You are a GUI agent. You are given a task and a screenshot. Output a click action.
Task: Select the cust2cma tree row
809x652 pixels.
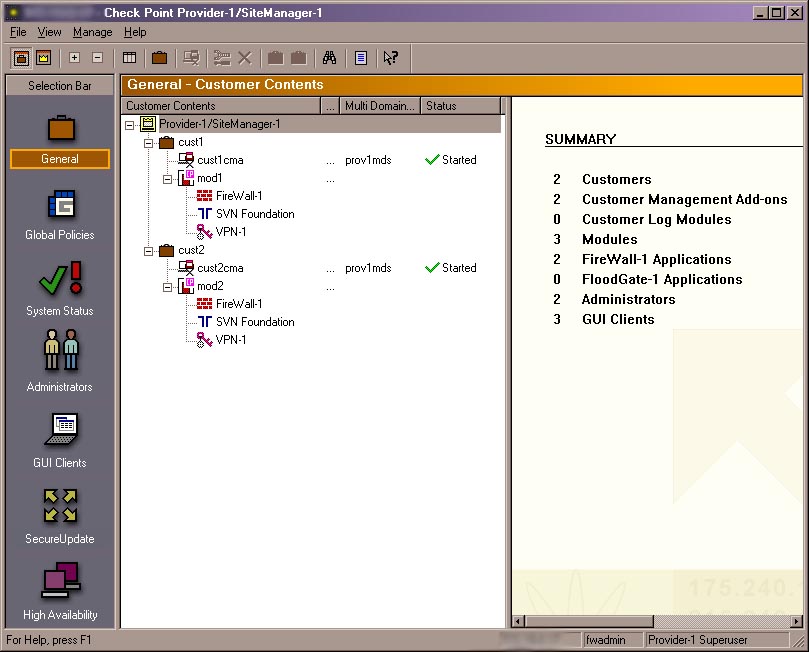click(220, 268)
